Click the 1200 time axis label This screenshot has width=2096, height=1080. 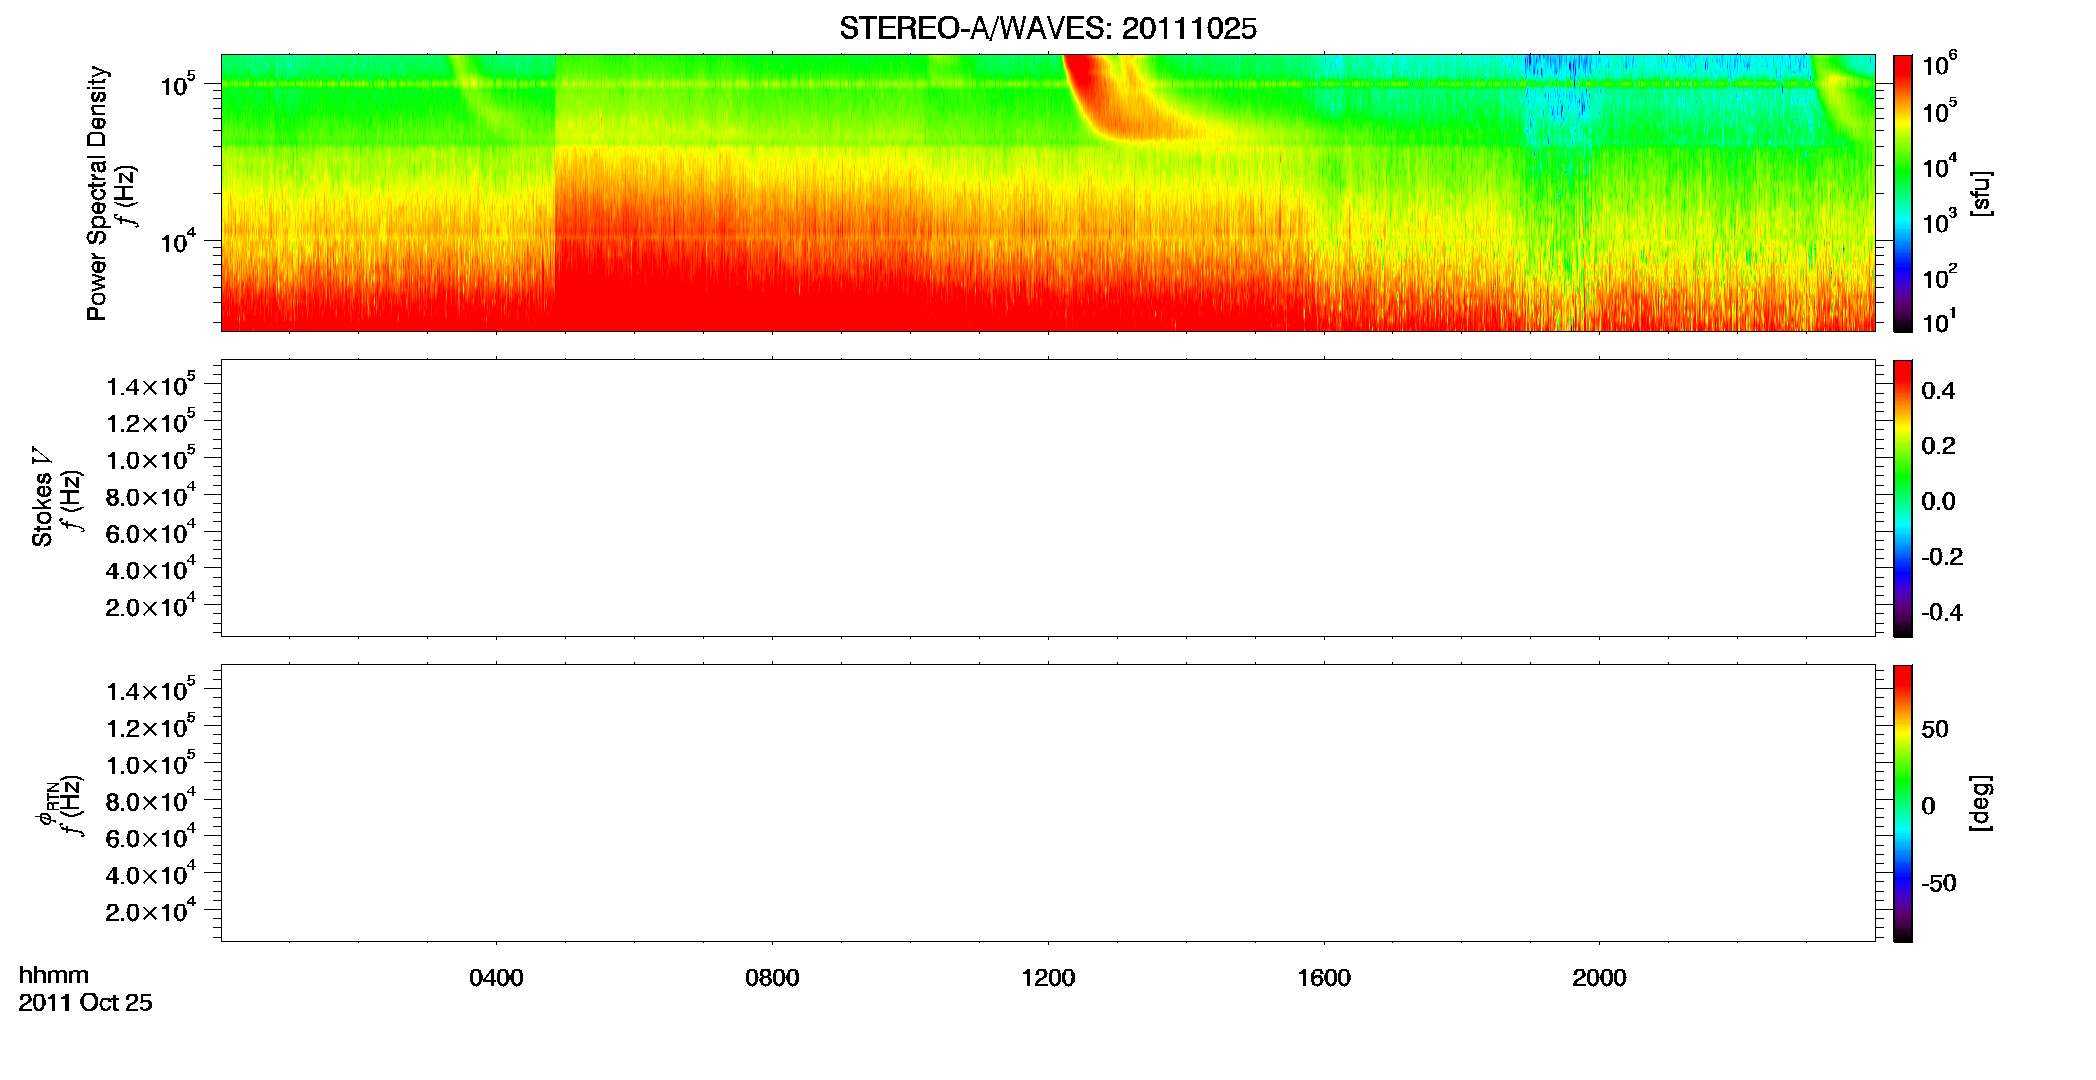point(1048,978)
